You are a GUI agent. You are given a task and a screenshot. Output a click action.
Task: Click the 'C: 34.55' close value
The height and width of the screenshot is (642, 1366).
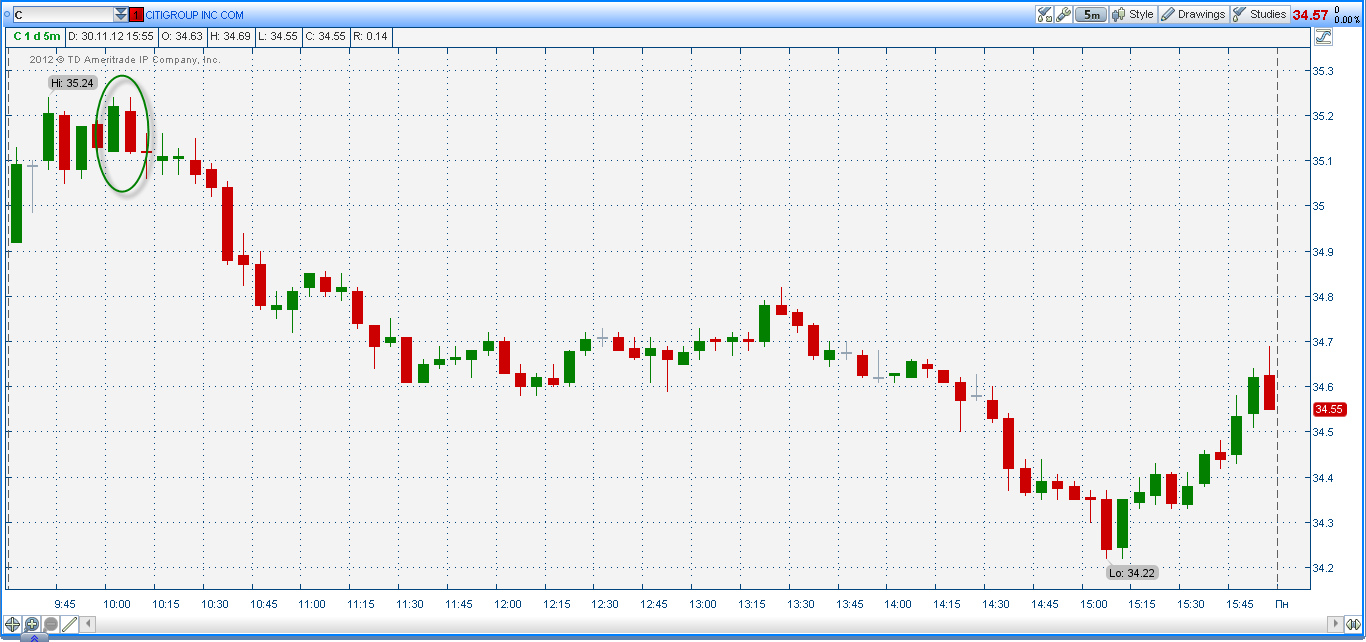click(x=325, y=36)
